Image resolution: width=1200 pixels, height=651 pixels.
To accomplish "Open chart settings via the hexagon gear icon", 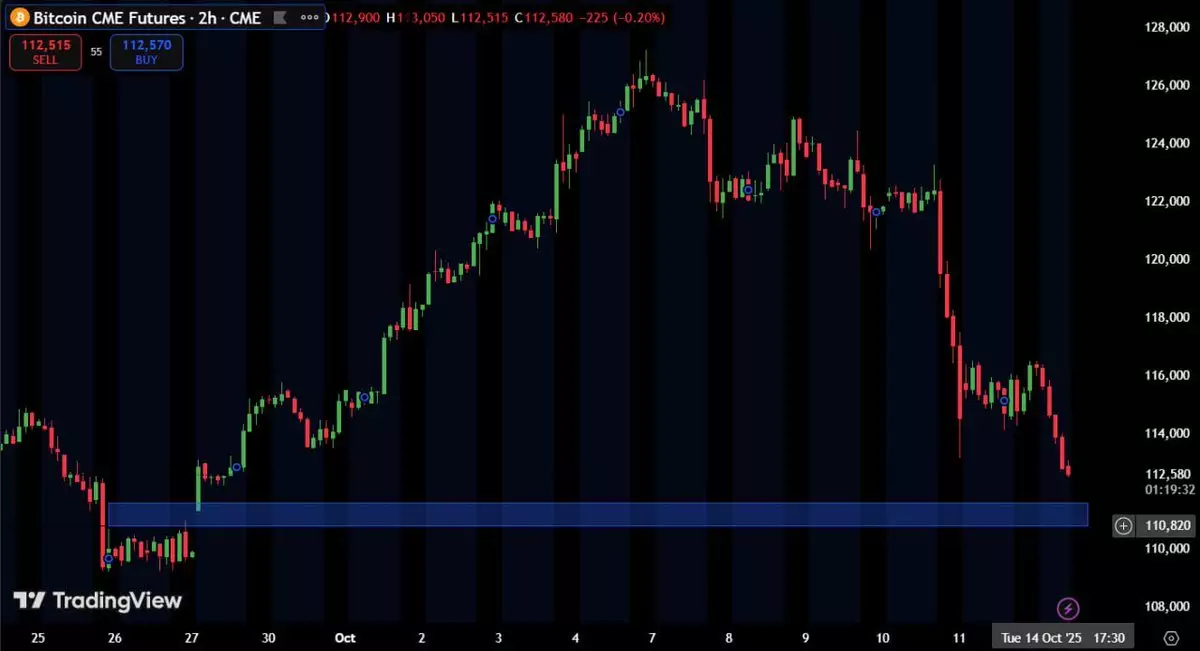I will [x=1171, y=636].
